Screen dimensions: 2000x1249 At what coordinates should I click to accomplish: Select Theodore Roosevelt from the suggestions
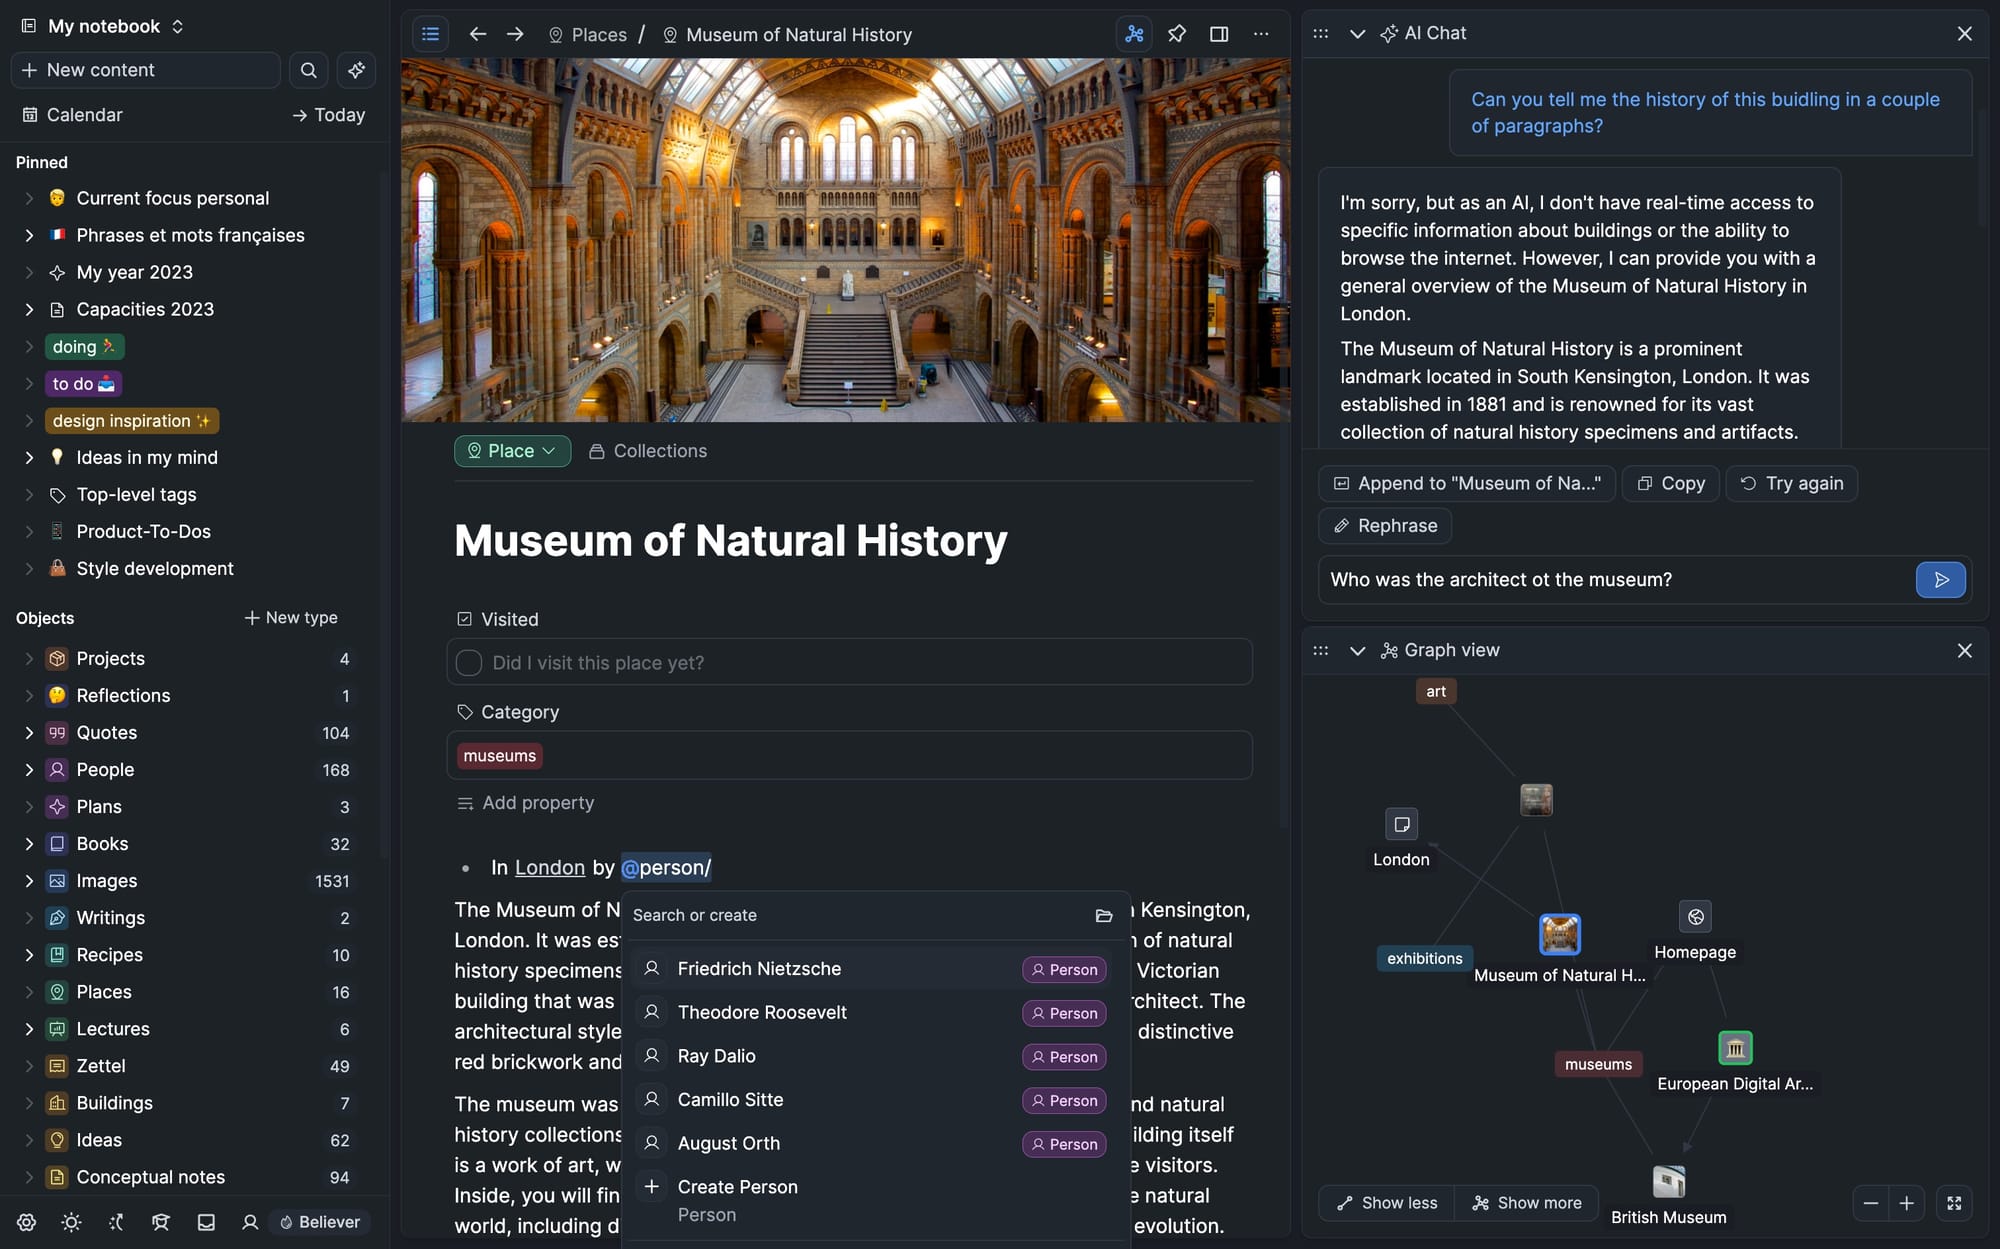click(x=762, y=1012)
